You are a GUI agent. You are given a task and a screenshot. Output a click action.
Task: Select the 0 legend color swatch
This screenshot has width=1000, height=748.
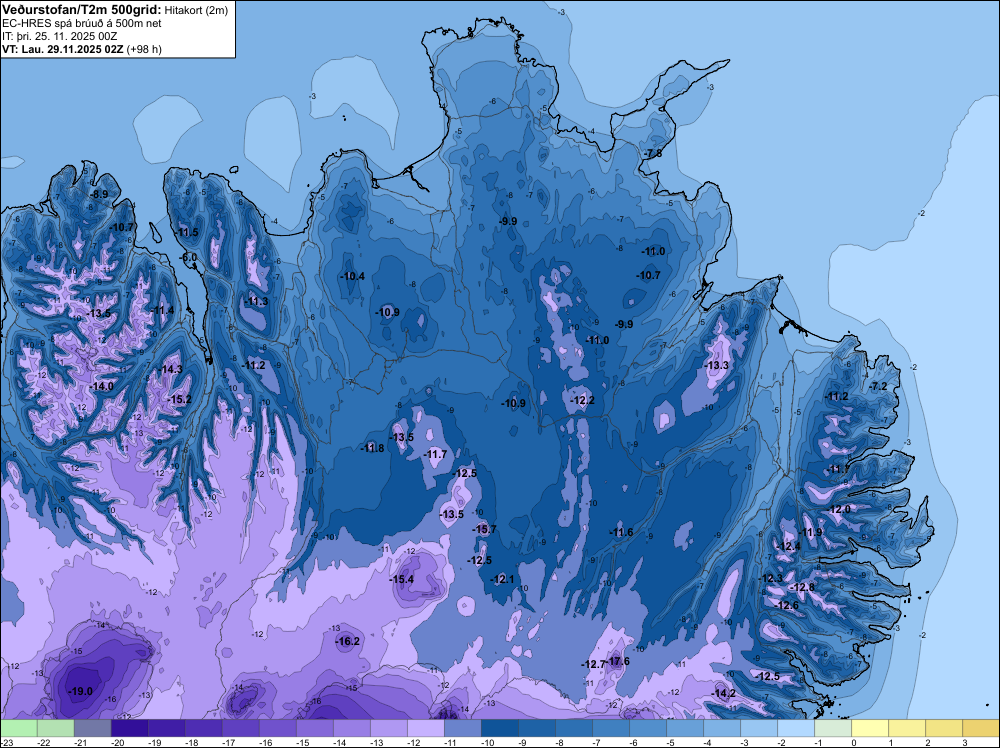coord(870,728)
